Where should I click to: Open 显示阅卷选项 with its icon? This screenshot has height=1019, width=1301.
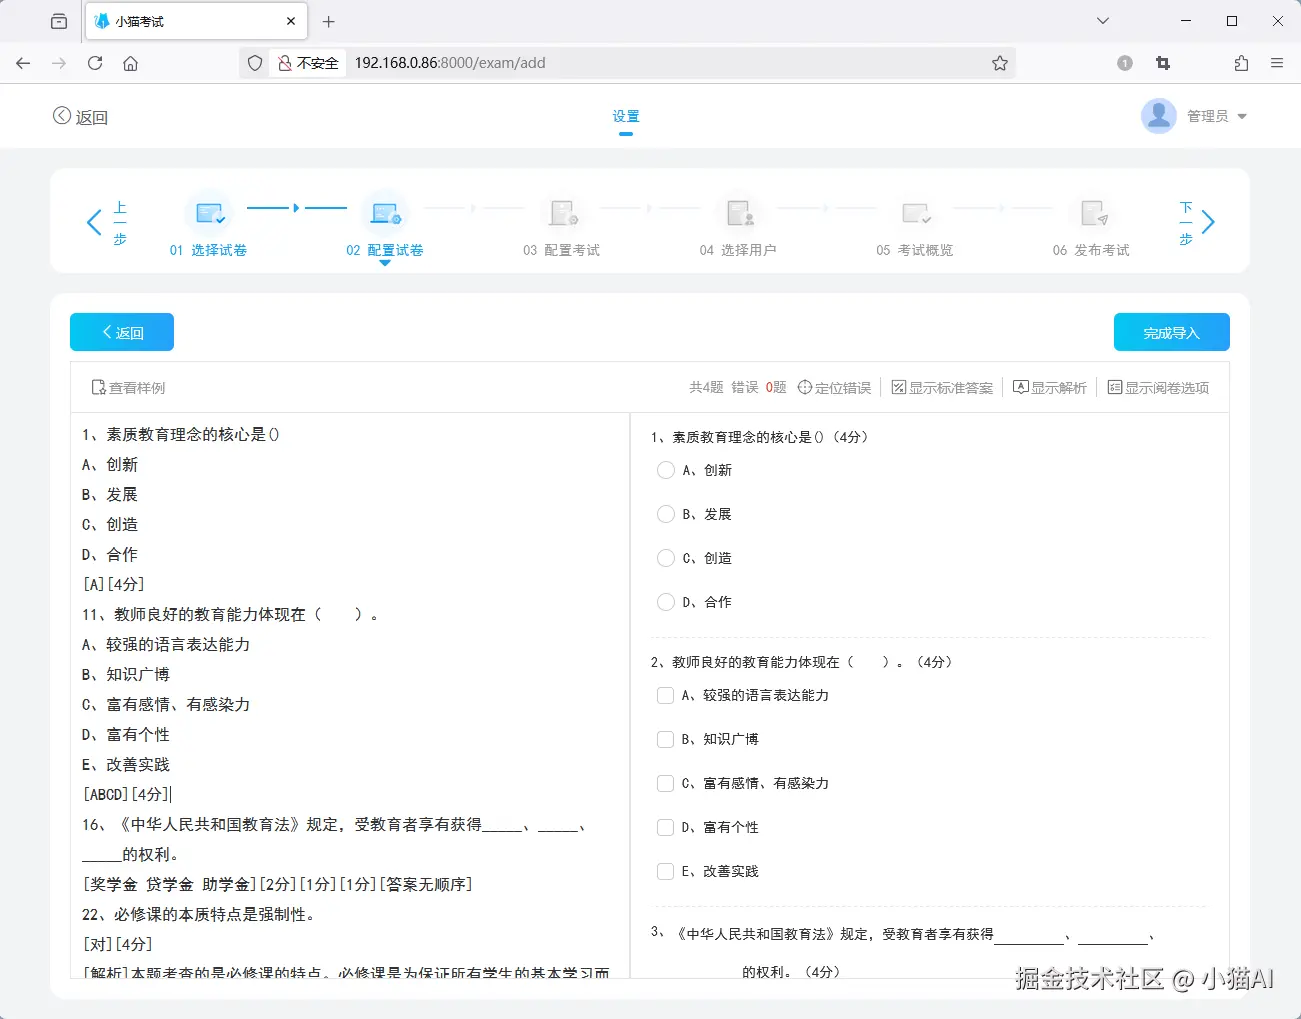click(x=1116, y=387)
